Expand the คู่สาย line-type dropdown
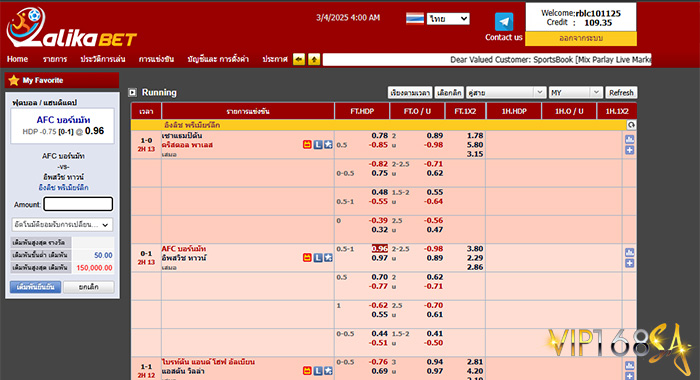700x380 pixels. pos(506,92)
